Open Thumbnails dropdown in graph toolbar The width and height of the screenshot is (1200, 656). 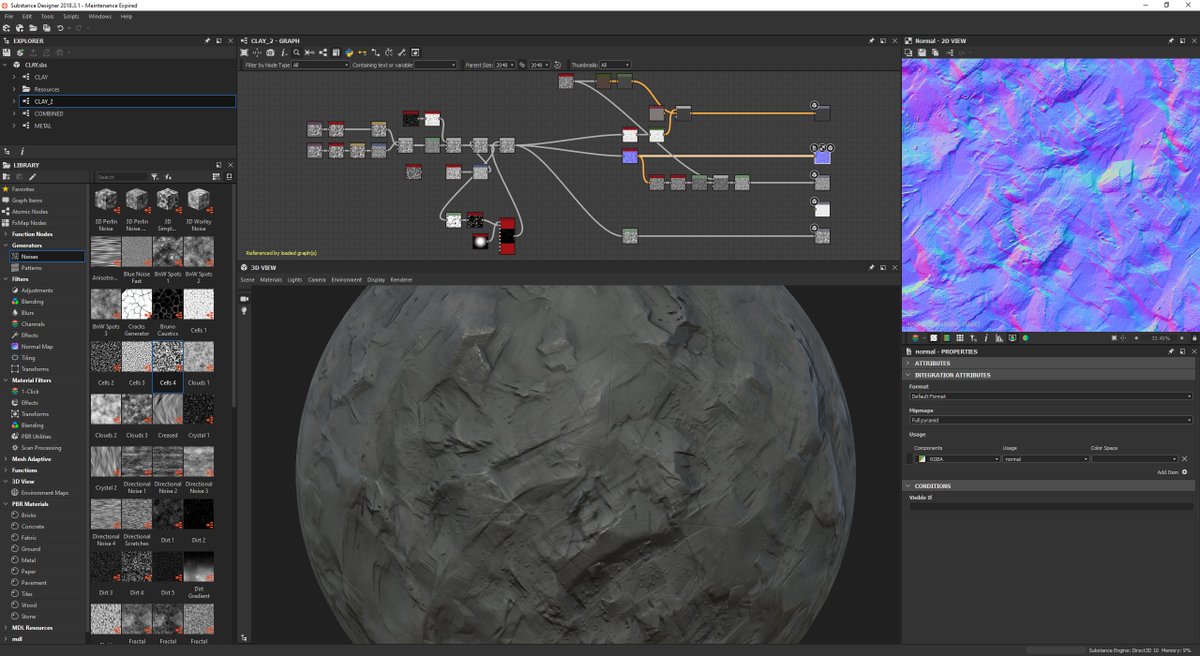pyautogui.click(x=615, y=65)
